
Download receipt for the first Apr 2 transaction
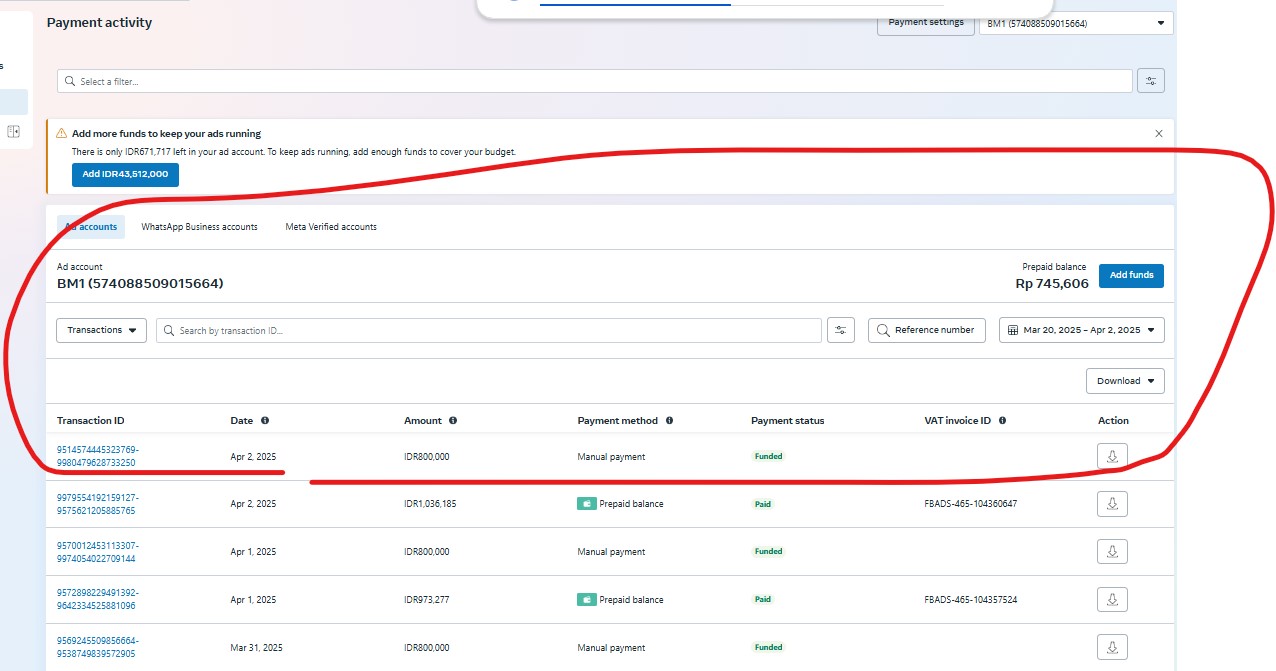[x=1112, y=456]
